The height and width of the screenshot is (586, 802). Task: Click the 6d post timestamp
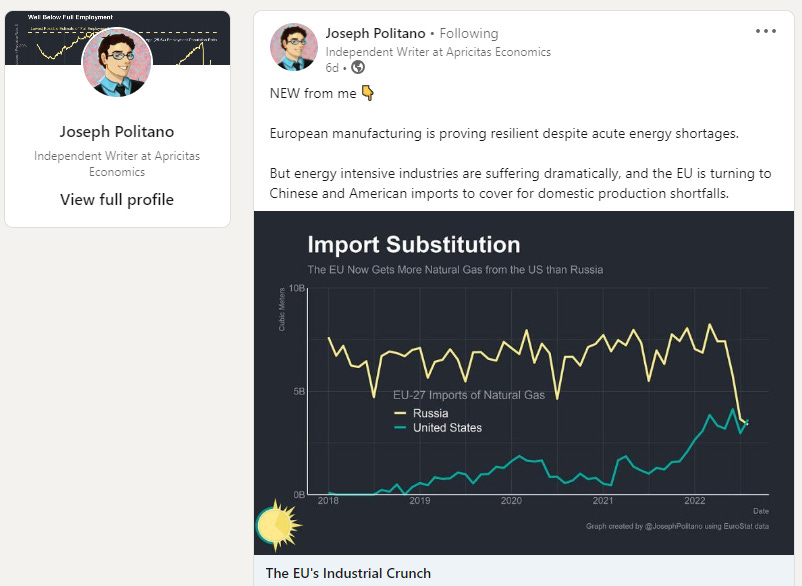pos(332,68)
